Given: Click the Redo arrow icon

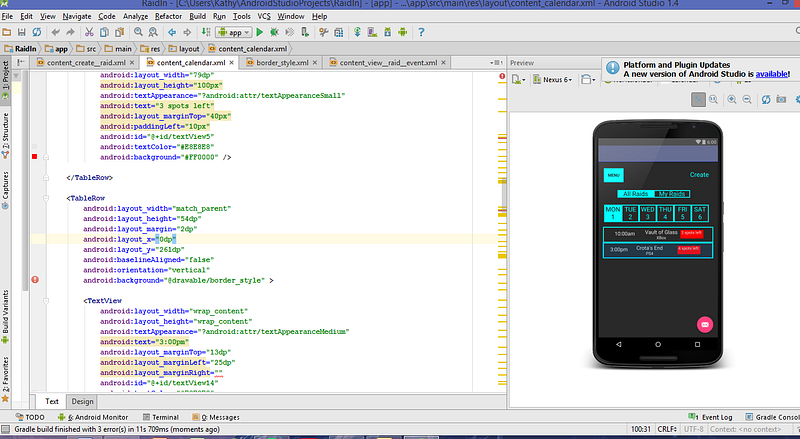Looking at the screenshot, I should [70, 32].
